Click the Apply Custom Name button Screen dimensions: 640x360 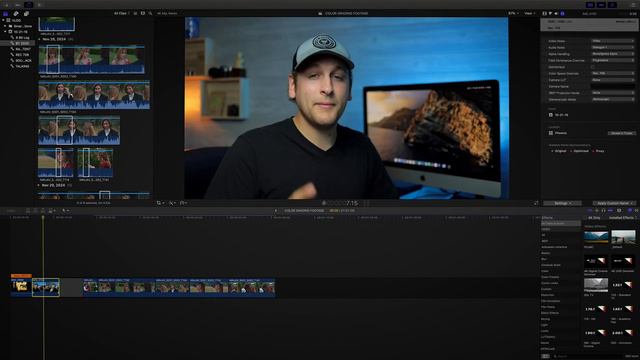(614, 203)
